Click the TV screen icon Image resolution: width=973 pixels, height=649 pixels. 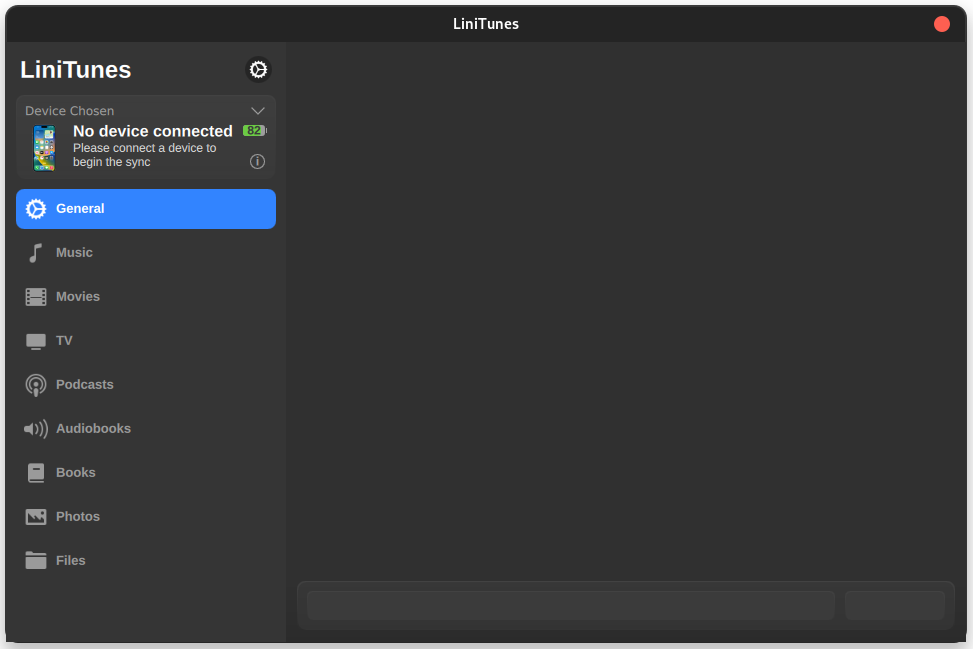[36, 342]
